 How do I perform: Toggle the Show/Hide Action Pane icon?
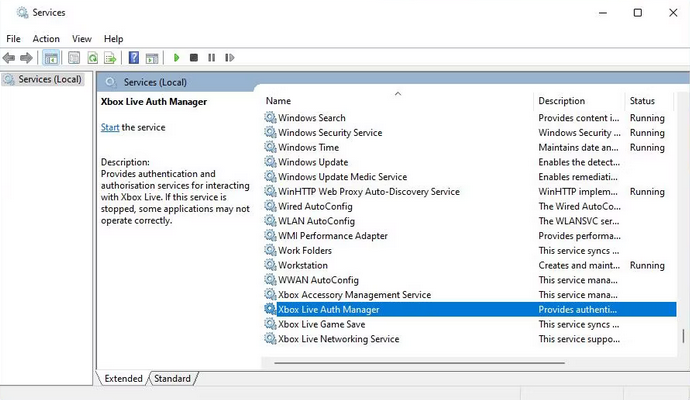click(152, 58)
